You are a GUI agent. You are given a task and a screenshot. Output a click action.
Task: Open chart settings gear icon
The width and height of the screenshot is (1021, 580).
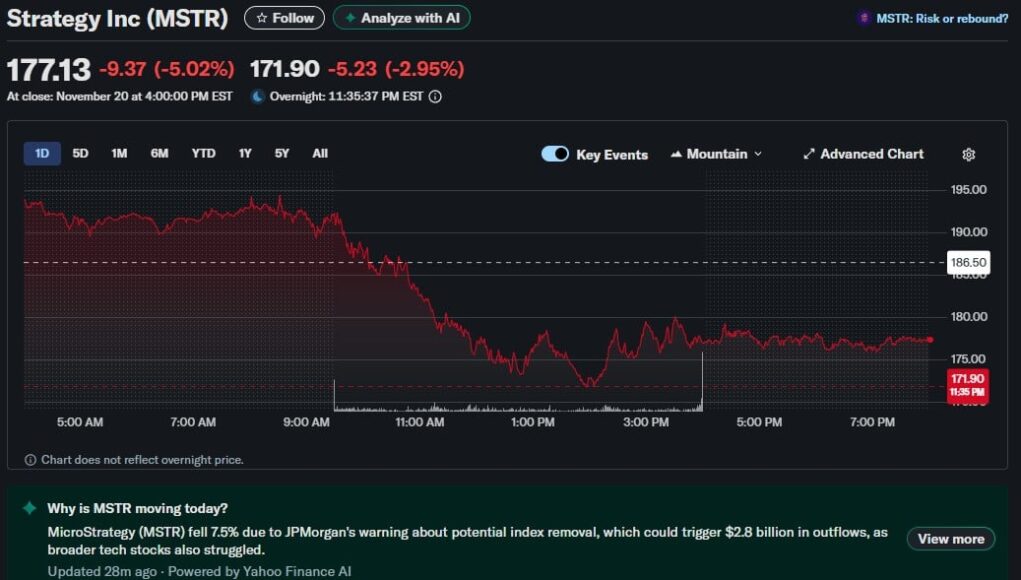[x=968, y=154]
